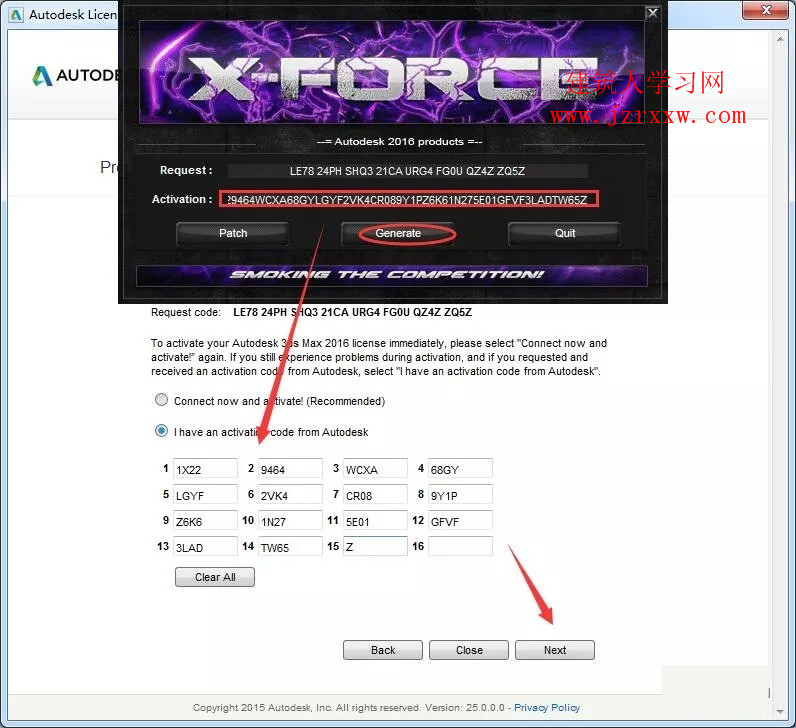Click activation code field 5 containing LGYF

[x=205, y=494]
